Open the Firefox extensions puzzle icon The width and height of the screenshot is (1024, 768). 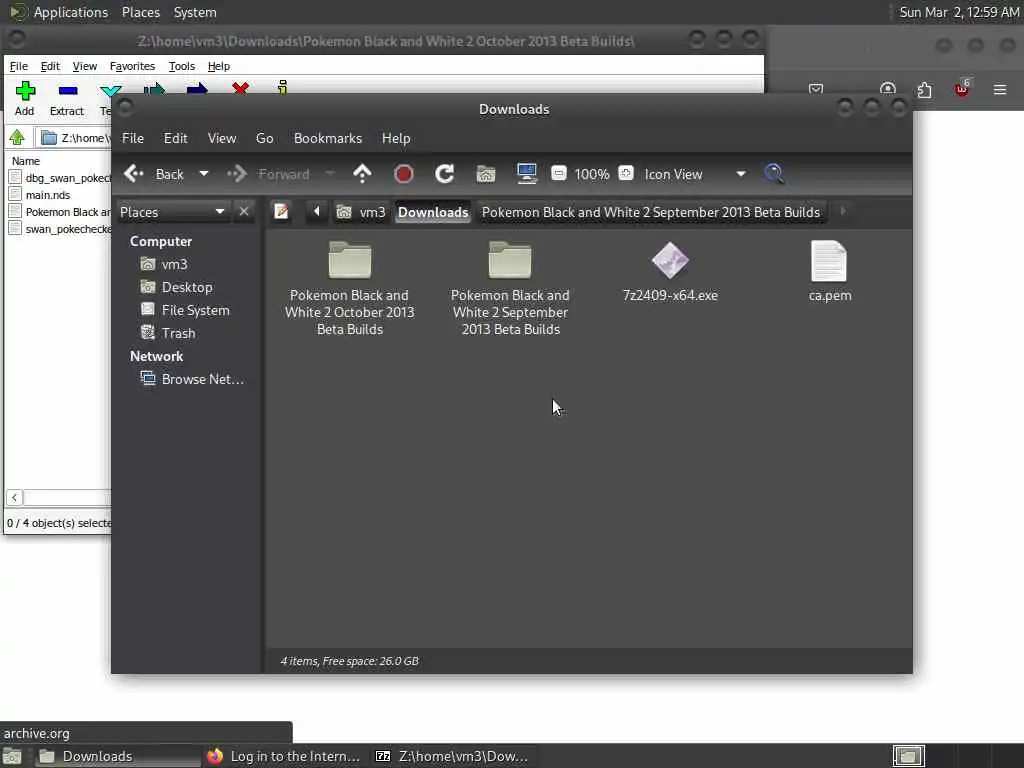click(924, 89)
